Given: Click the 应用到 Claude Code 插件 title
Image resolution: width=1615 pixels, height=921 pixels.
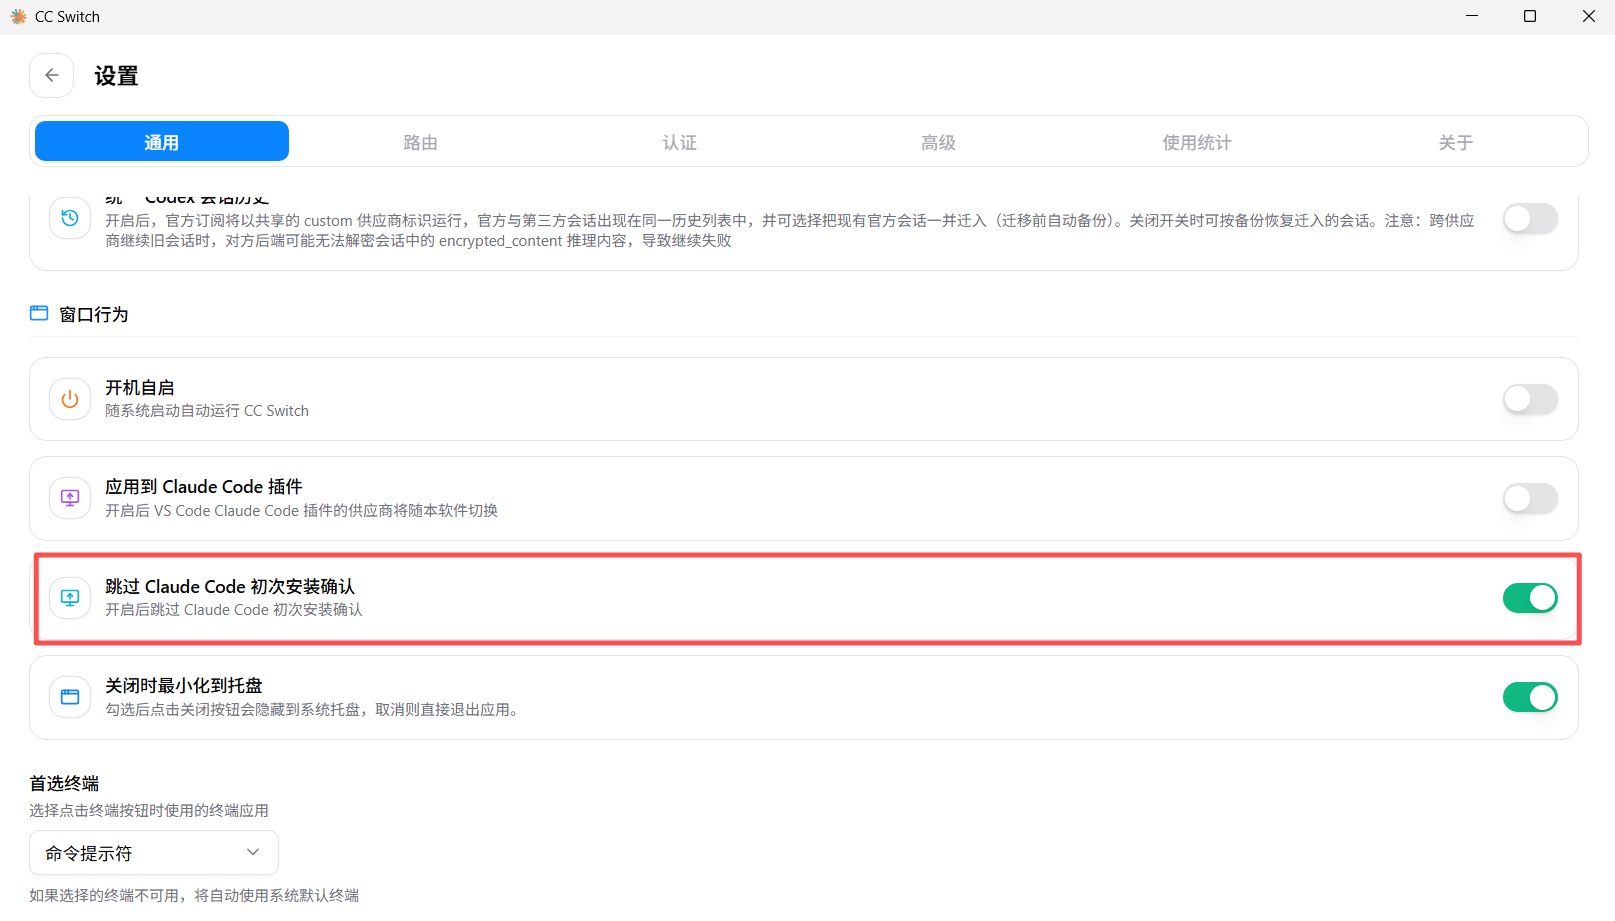Looking at the screenshot, I should [204, 487].
